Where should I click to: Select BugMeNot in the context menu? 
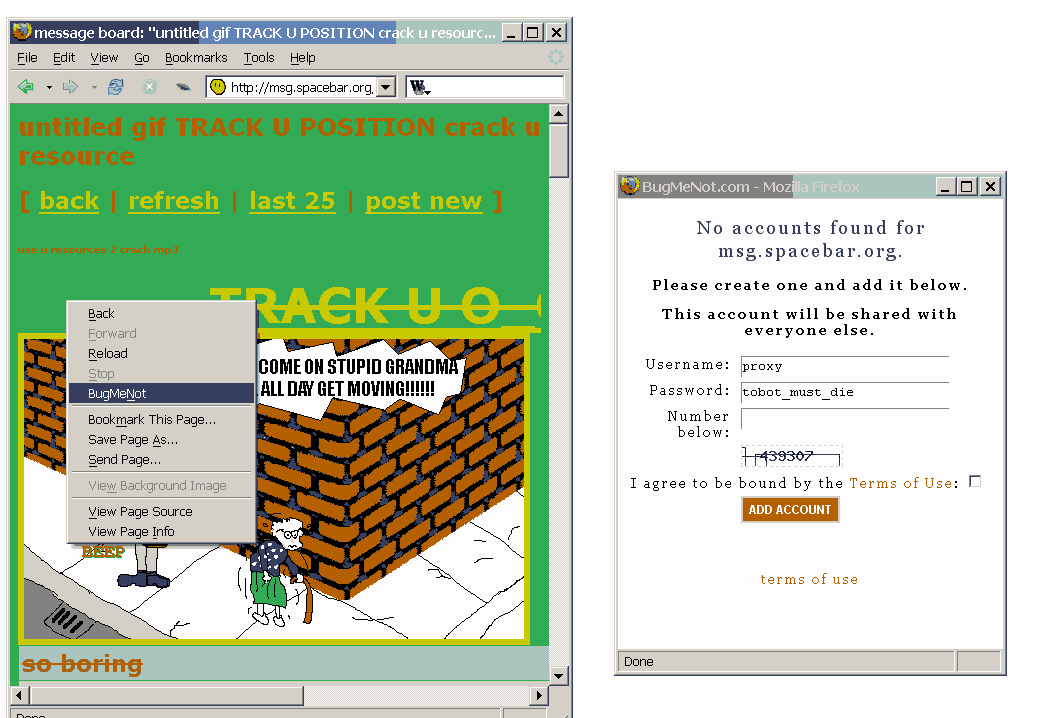point(161,393)
